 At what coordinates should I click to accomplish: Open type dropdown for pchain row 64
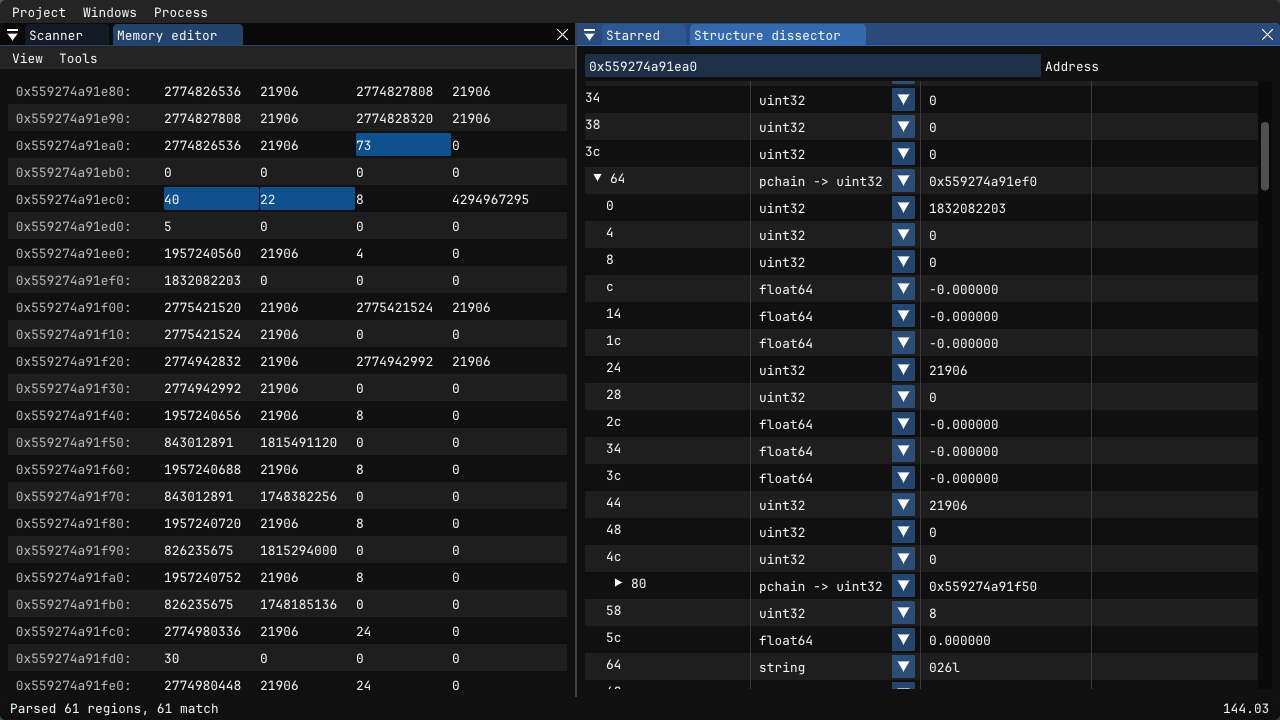(904, 181)
